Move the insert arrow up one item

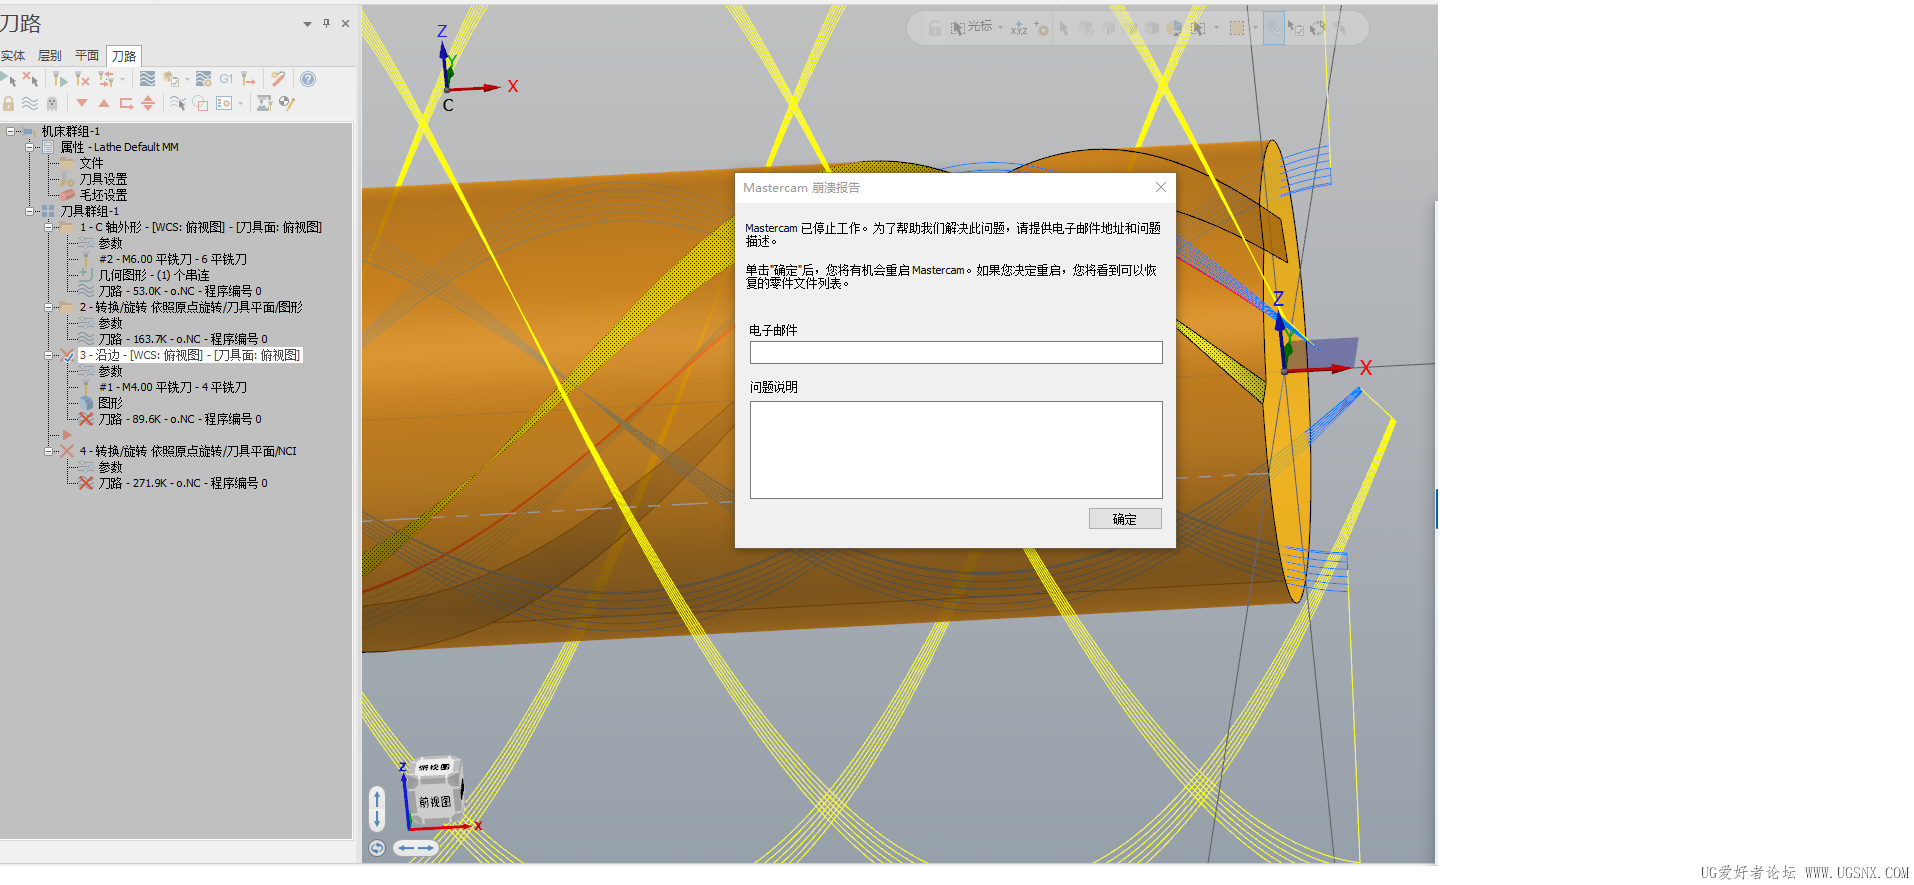[104, 103]
